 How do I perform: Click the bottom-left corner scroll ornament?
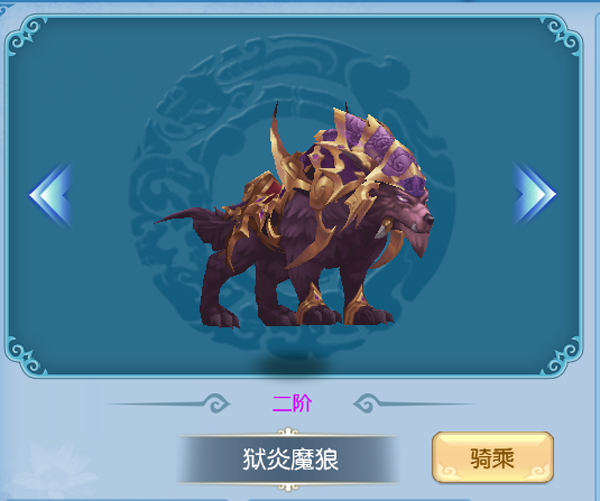tap(27, 356)
